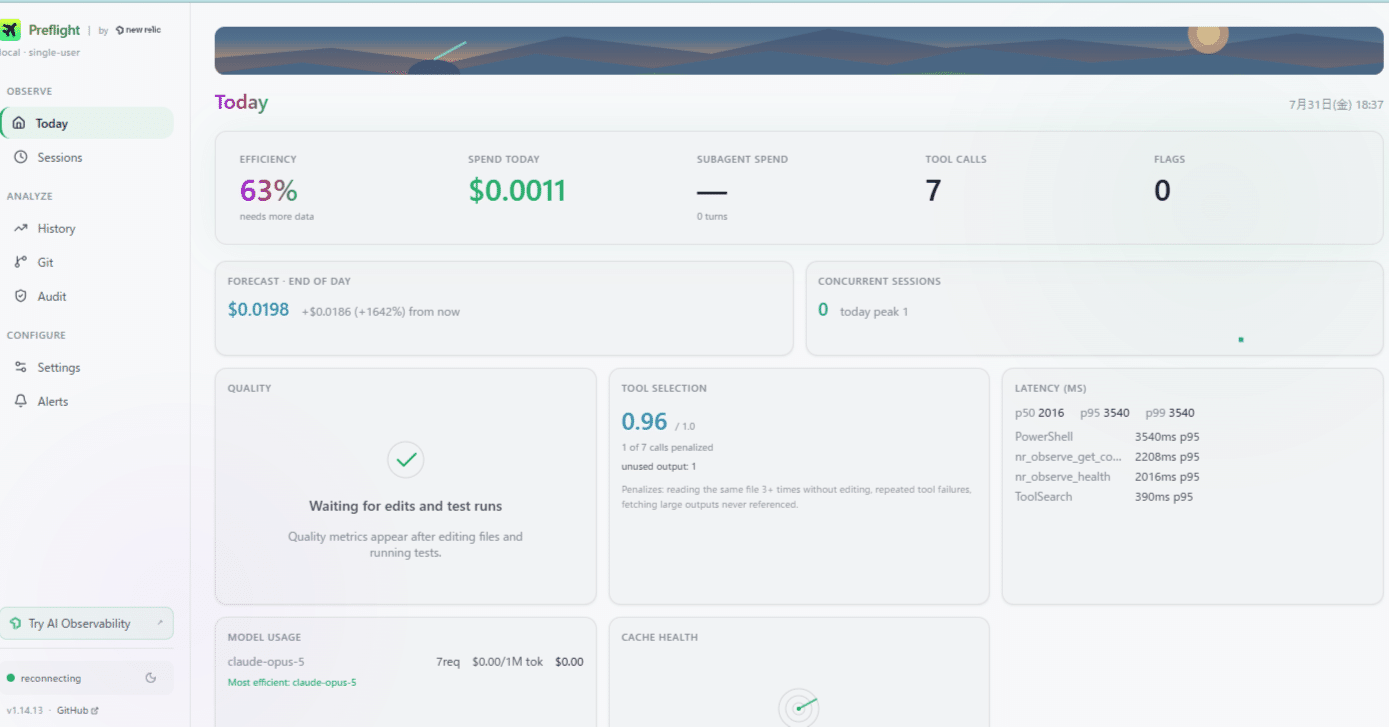Click the date and time in the header
The image size is (1389, 727).
pyautogui.click(x=1336, y=104)
